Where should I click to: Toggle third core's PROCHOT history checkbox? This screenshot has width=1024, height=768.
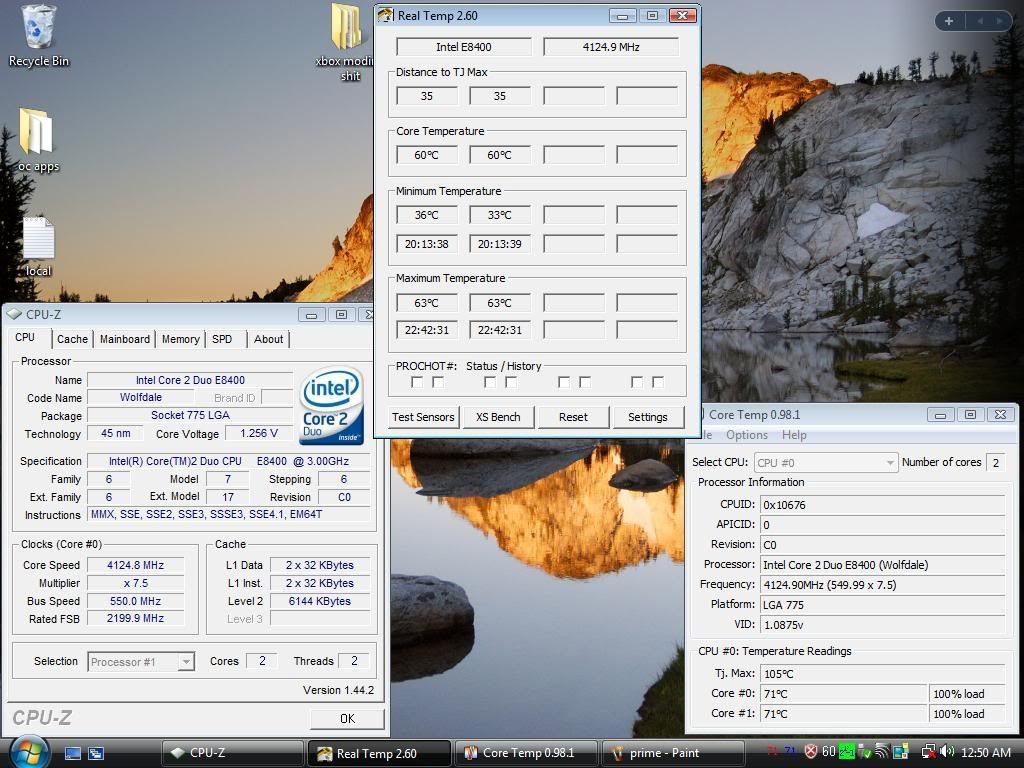[x=585, y=382]
